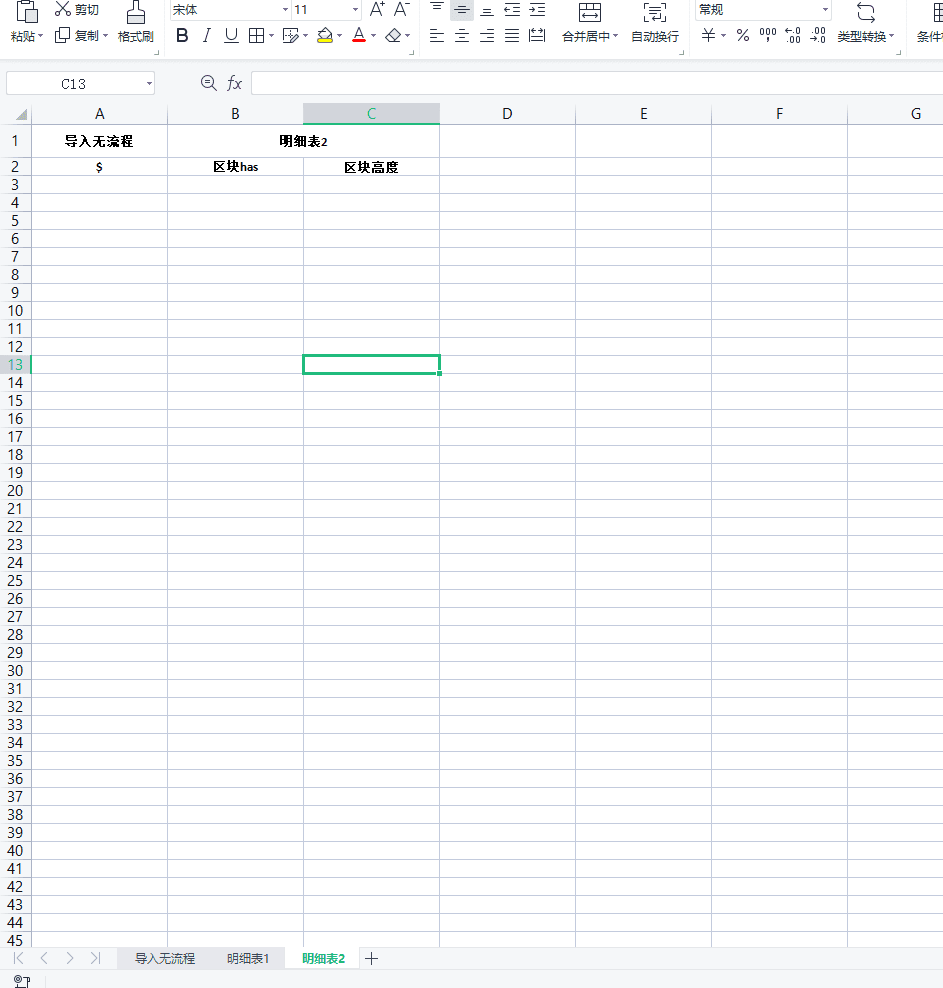This screenshot has height=988, width=943.
Task: Click the draw border pencil icon
Action: (x=290, y=36)
